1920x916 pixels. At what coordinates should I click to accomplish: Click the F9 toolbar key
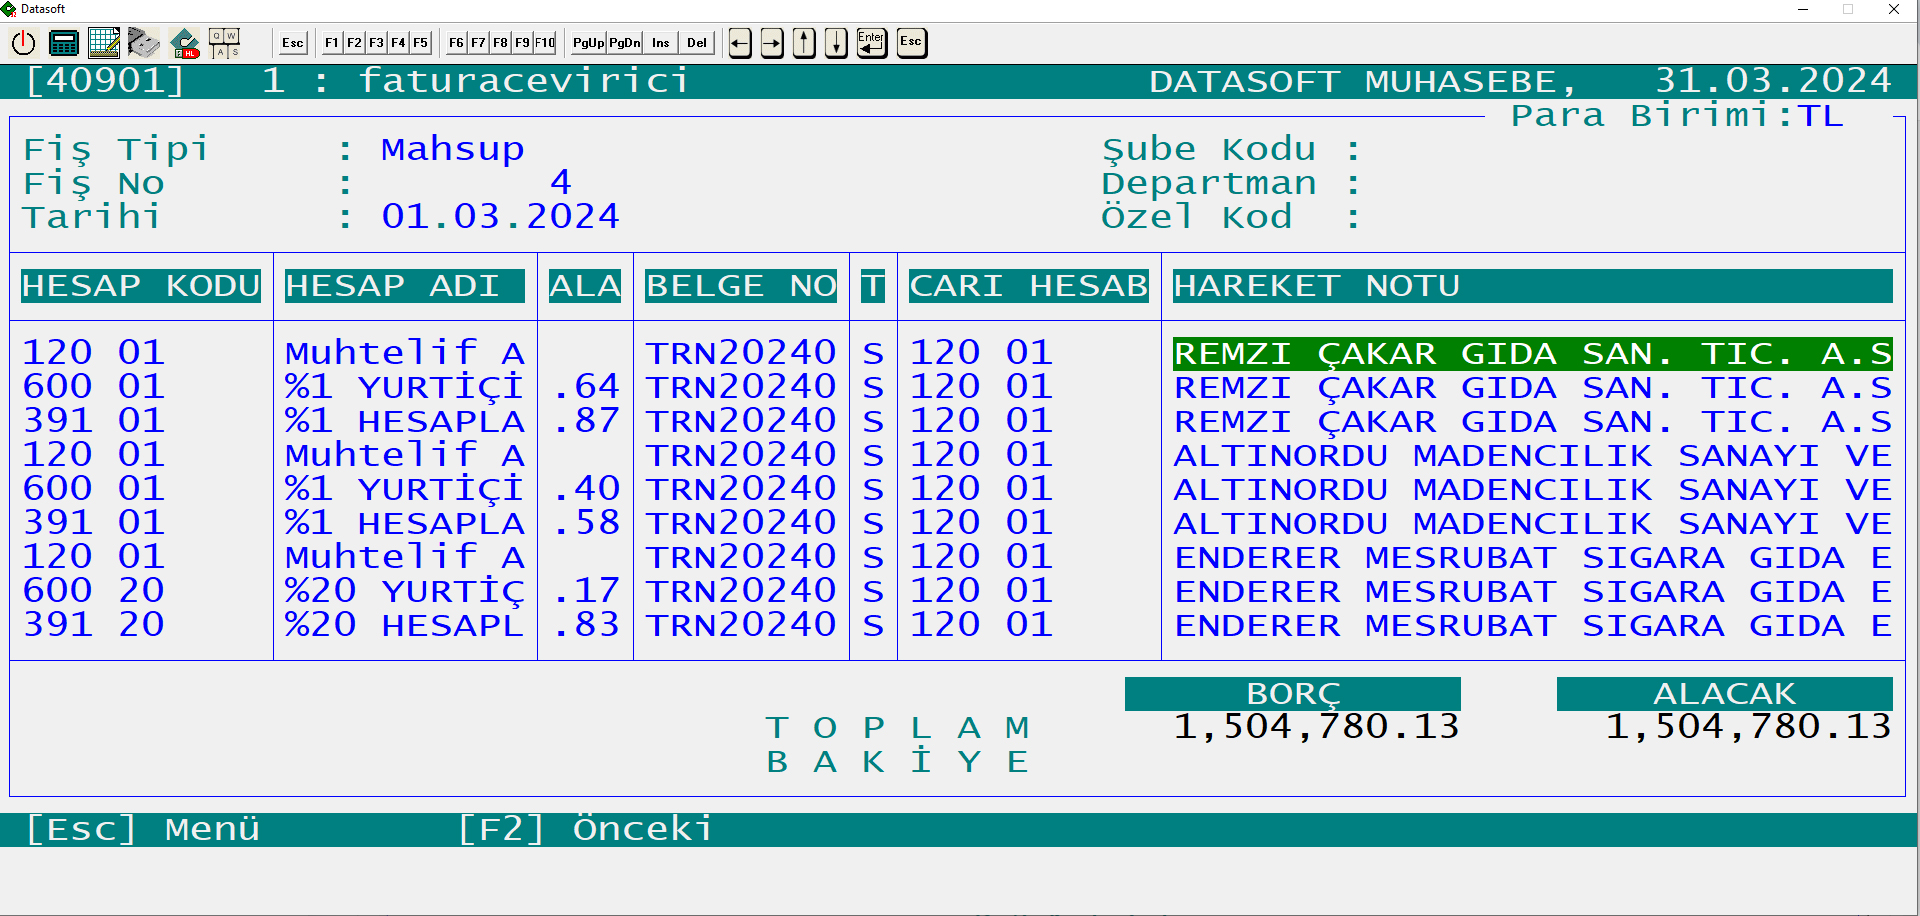(x=522, y=43)
